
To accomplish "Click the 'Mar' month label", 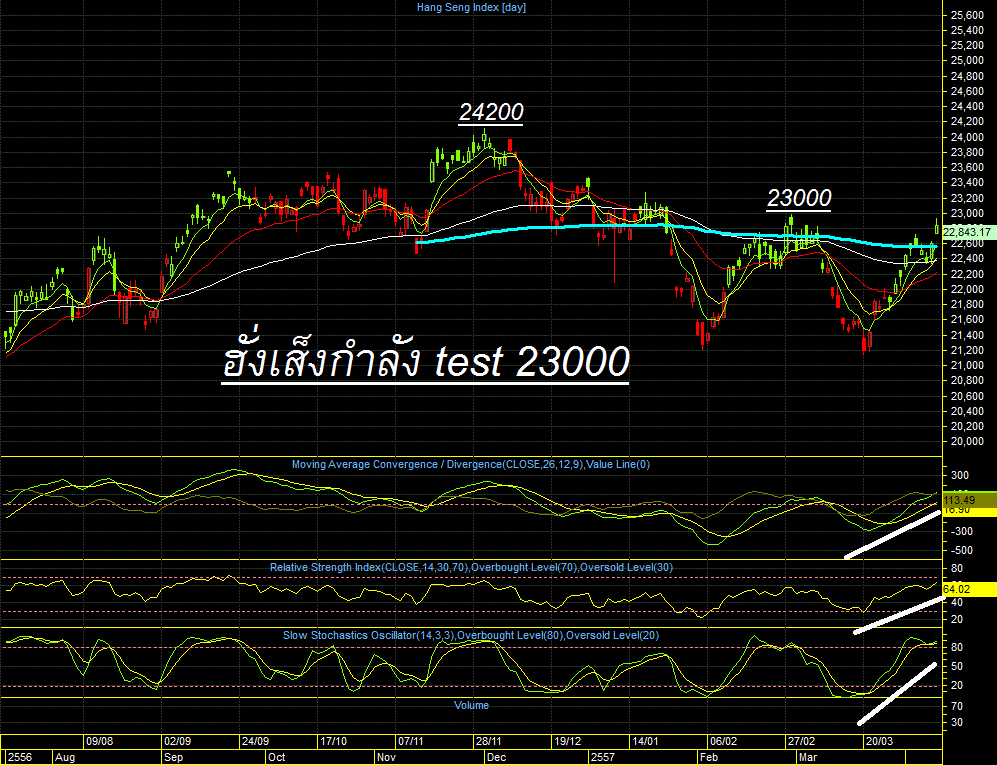I will pos(808,757).
